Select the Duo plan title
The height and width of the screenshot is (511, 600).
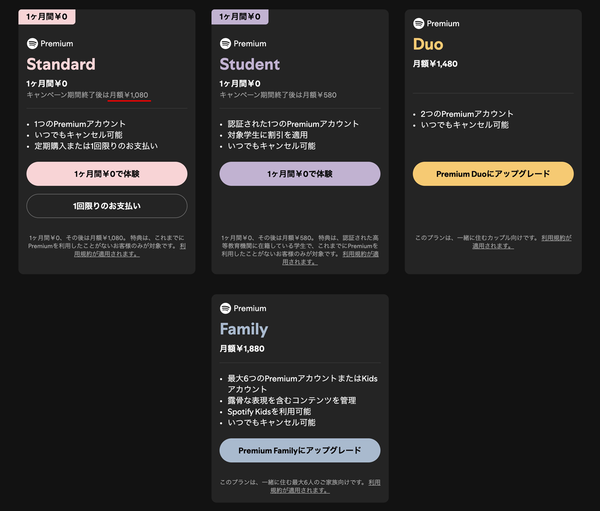(x=428, y=44)
